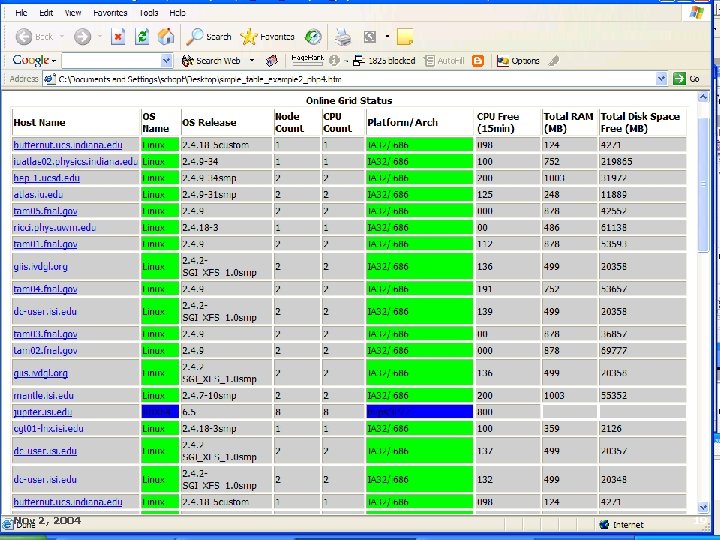Open the mantle.isi.edu host link
The image size is (720, 540).
click(x=44, y=395)
